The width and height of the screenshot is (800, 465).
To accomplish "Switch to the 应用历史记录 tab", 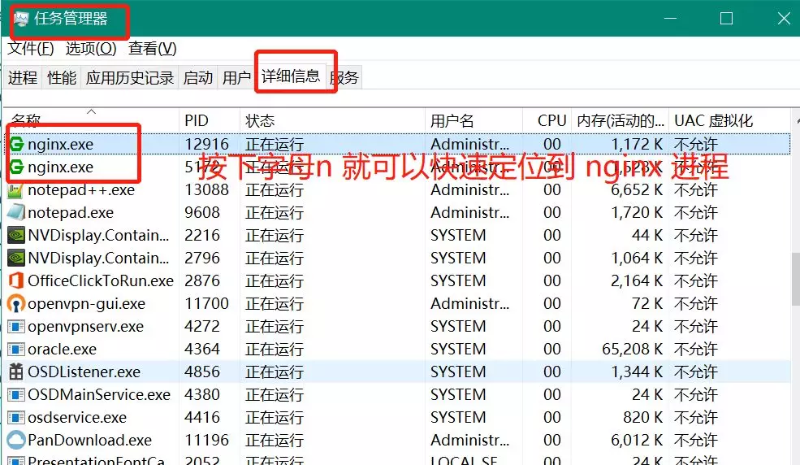I will click(130, 78).
